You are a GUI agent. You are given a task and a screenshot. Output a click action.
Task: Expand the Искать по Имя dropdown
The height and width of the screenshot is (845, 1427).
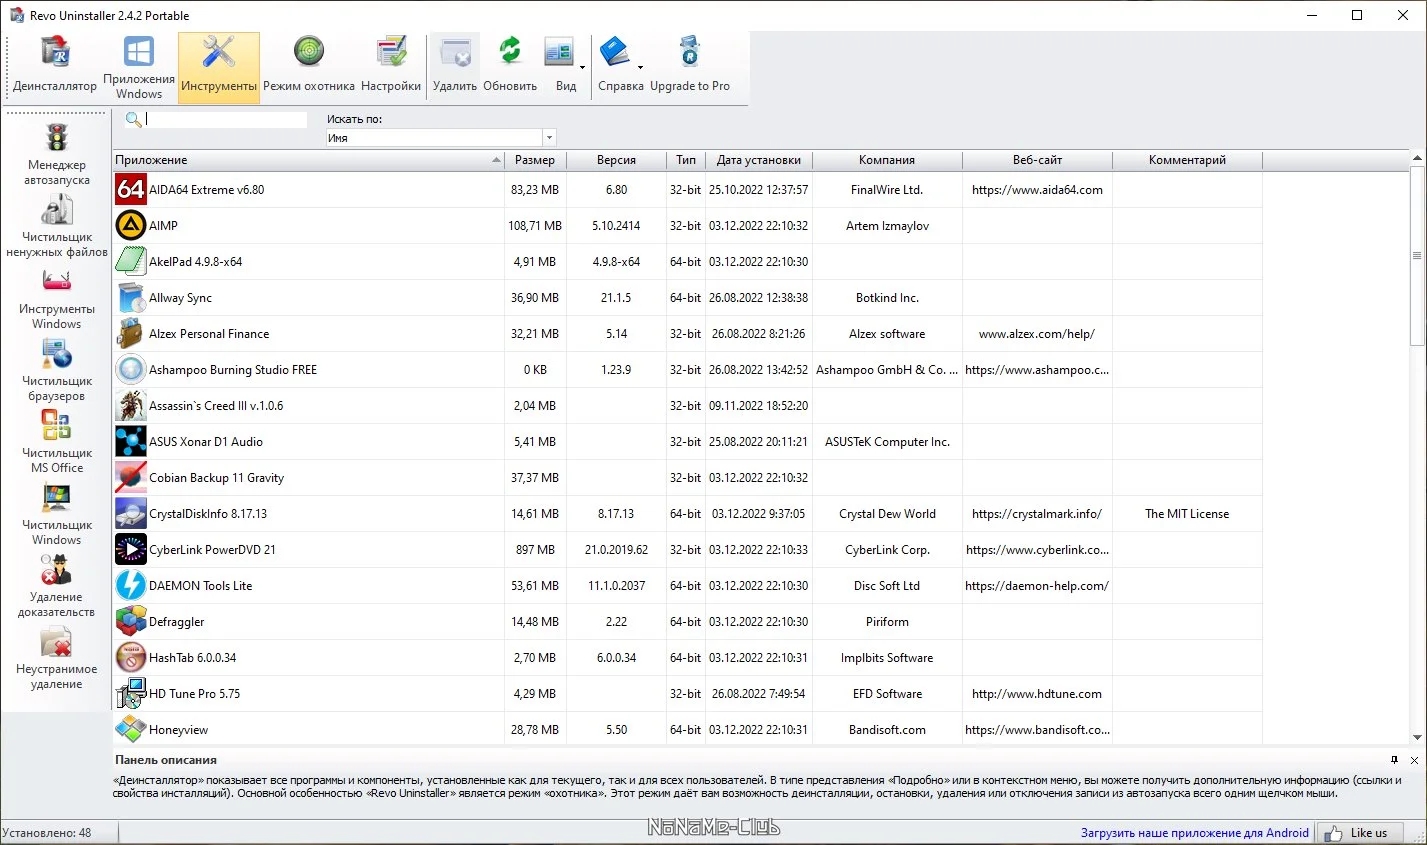pos(549,138)
